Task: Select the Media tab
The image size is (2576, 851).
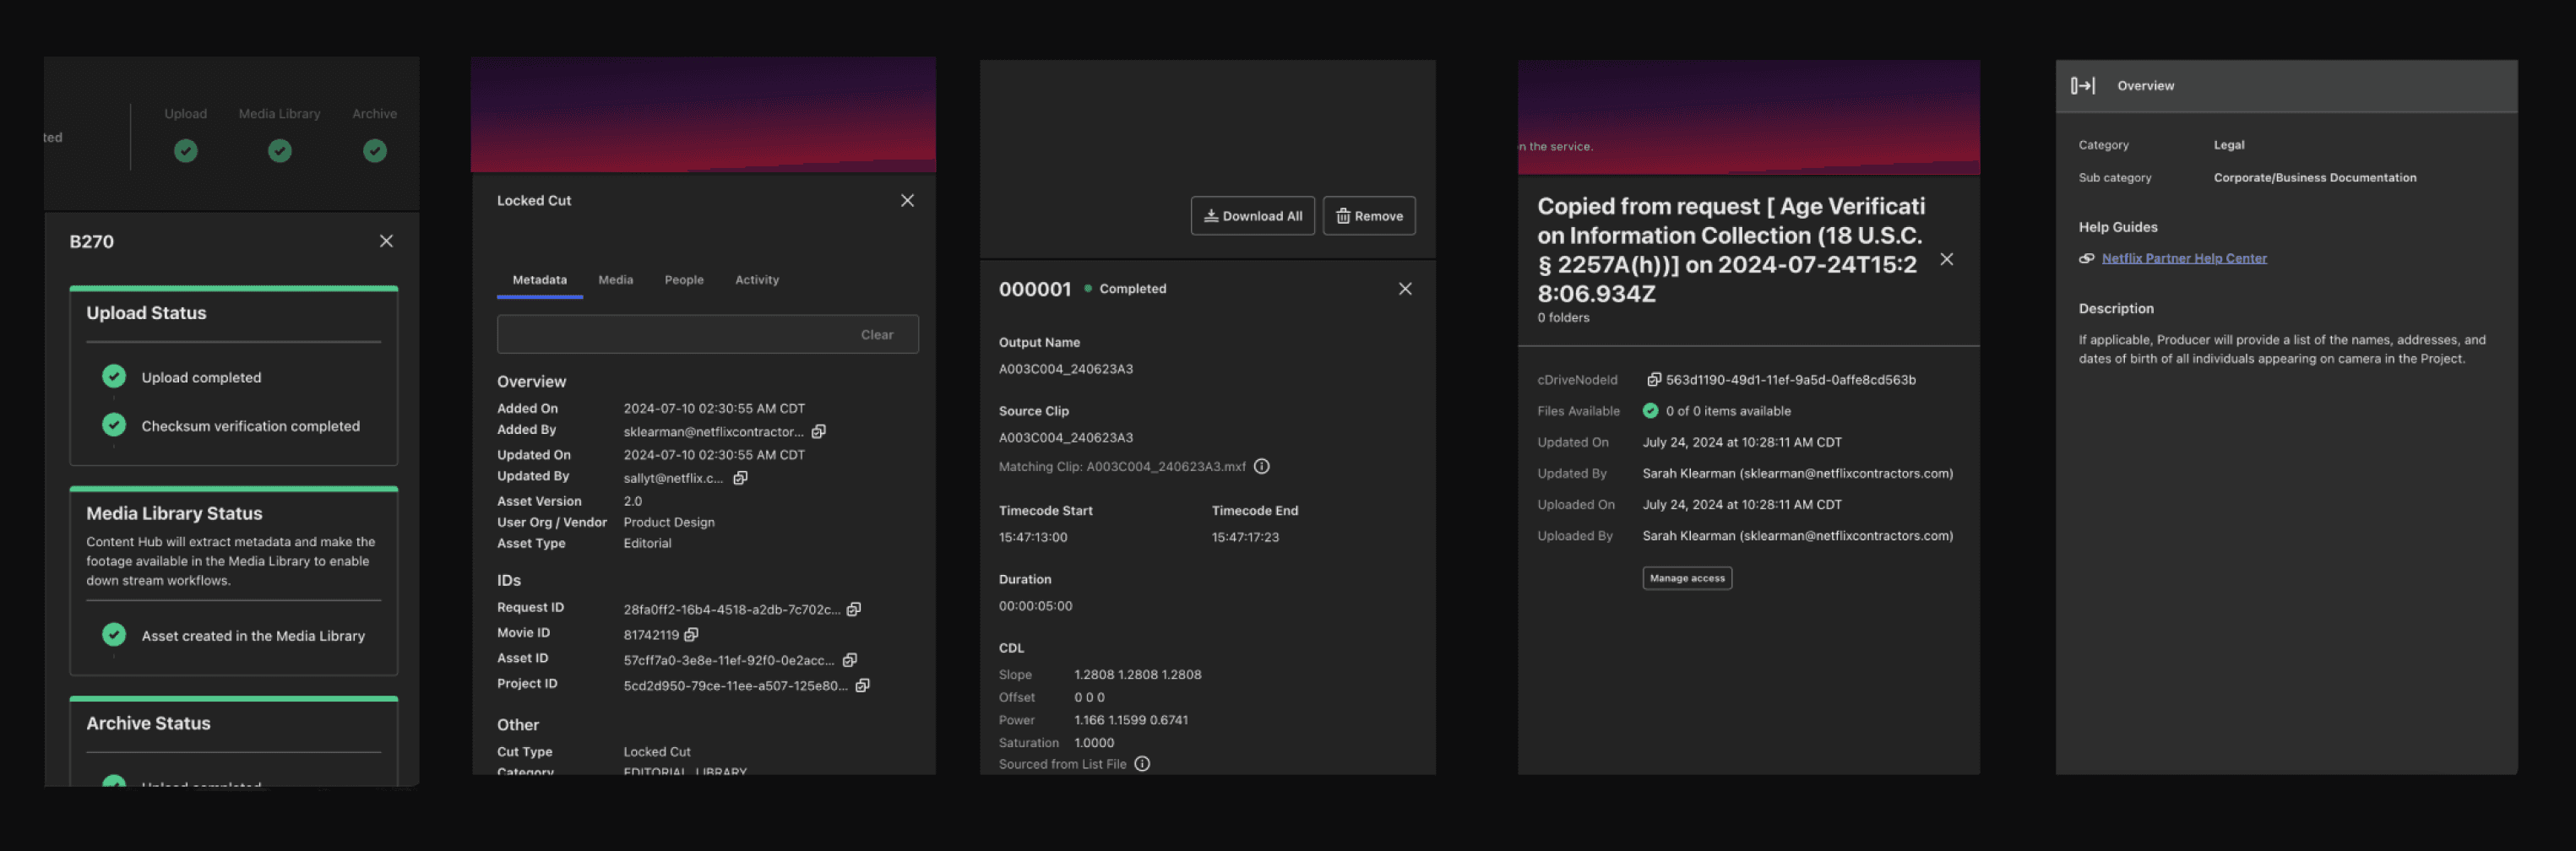Action: [x=616, y=280]
